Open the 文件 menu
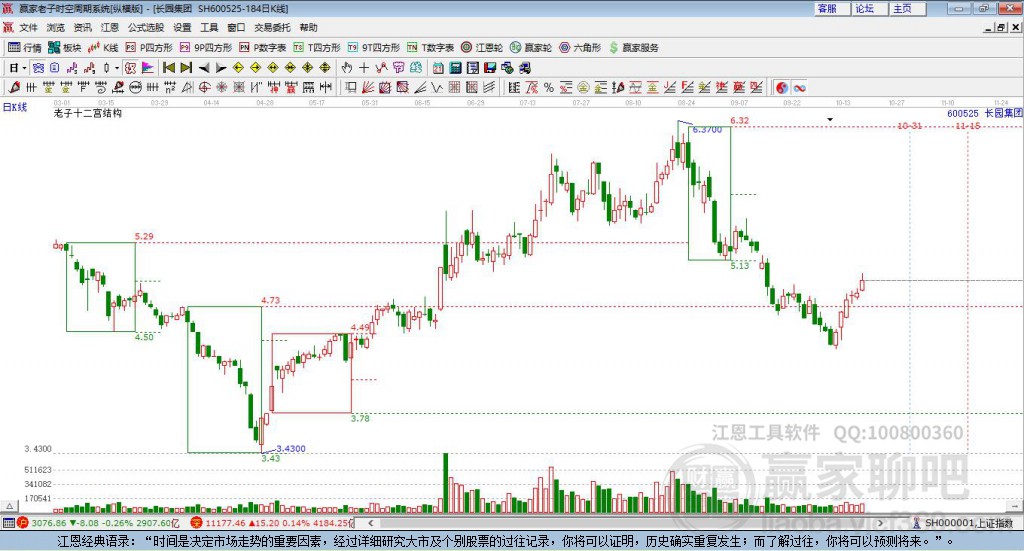This screenshot has height=551, width=1024. pyautogui.click(x=28, y=27)
